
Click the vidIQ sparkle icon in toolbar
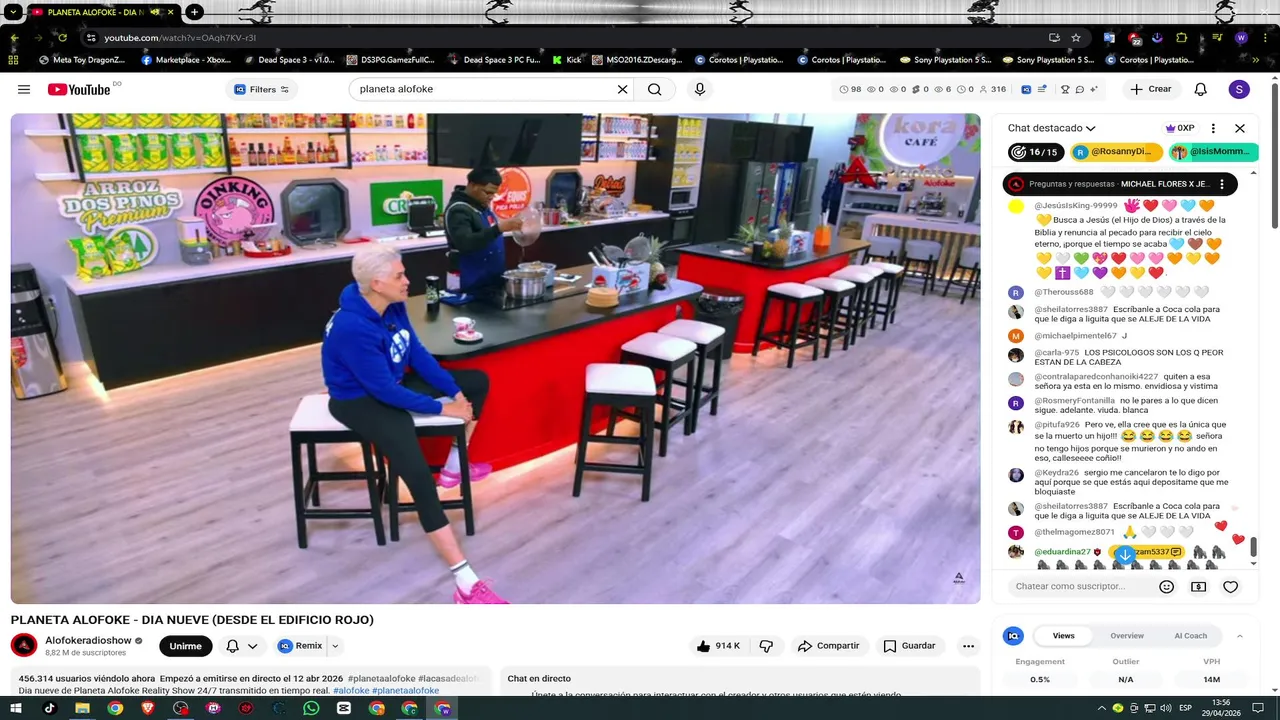(1093, 89)
